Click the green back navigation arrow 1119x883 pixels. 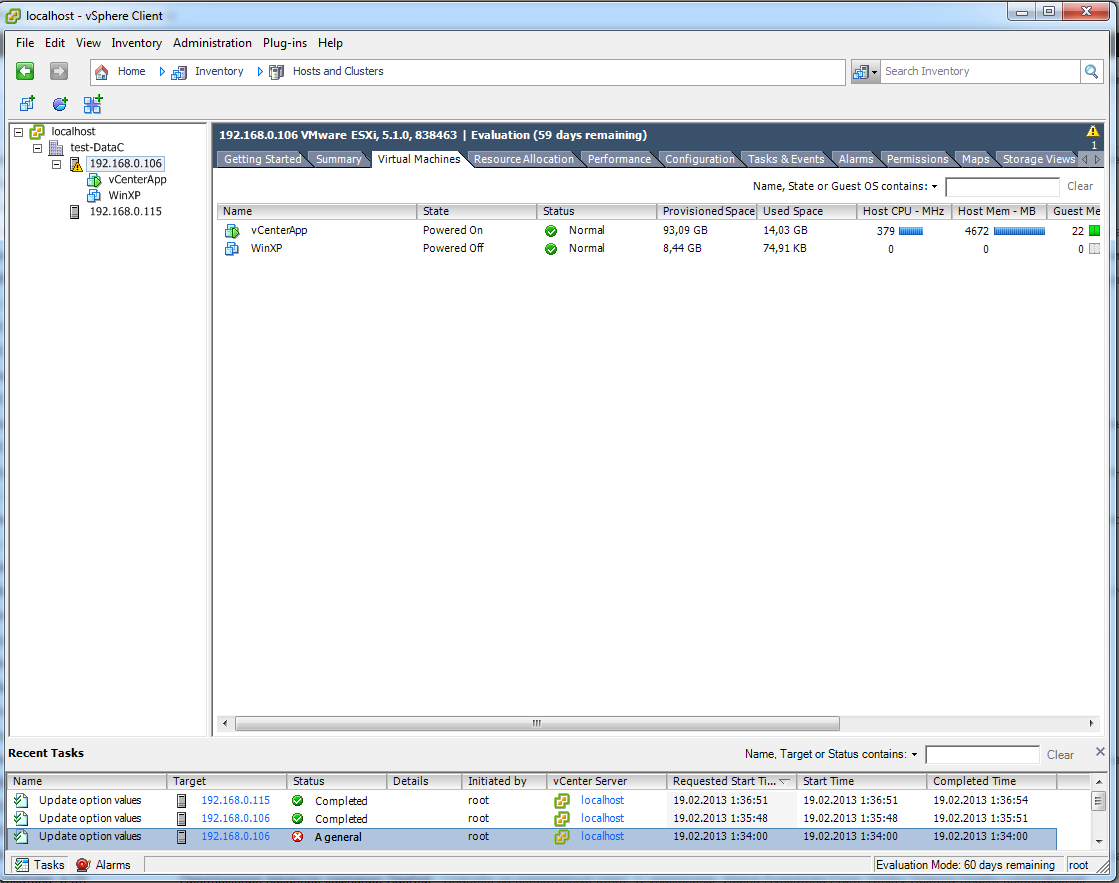pos(25,71)
